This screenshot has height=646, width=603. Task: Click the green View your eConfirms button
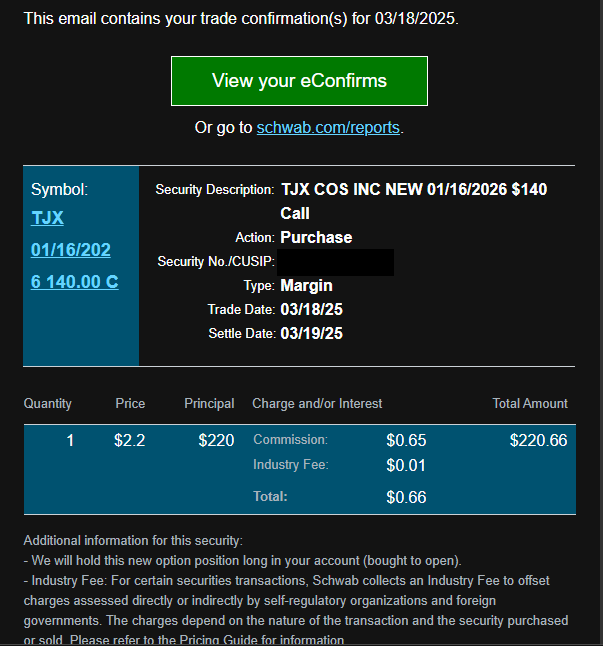coord(299,81)
